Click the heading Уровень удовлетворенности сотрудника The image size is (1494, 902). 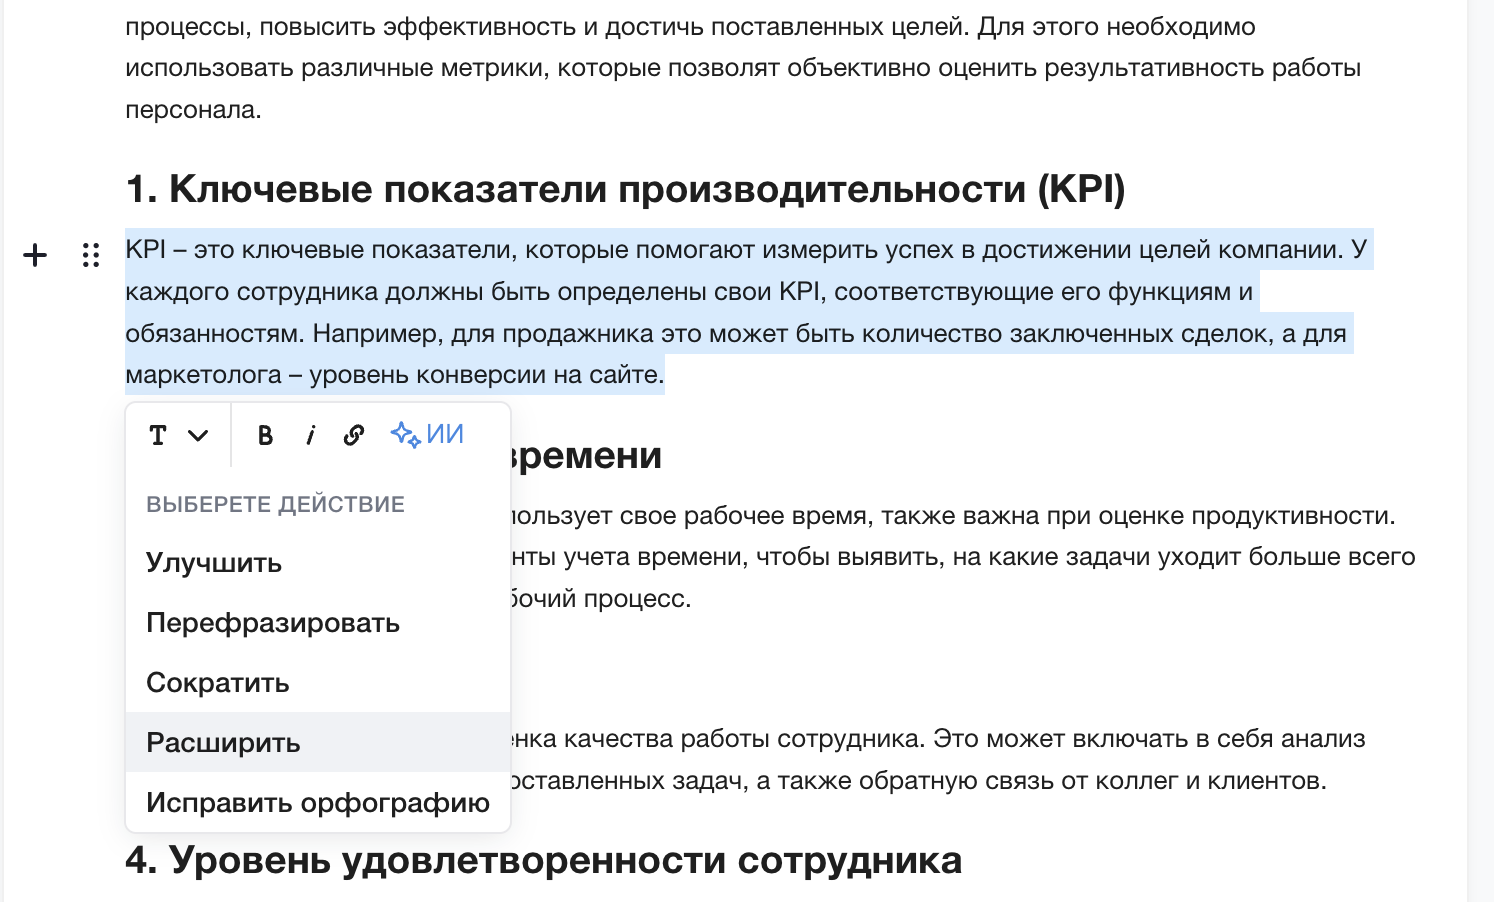pyautogui.click(x=544, y=860)
